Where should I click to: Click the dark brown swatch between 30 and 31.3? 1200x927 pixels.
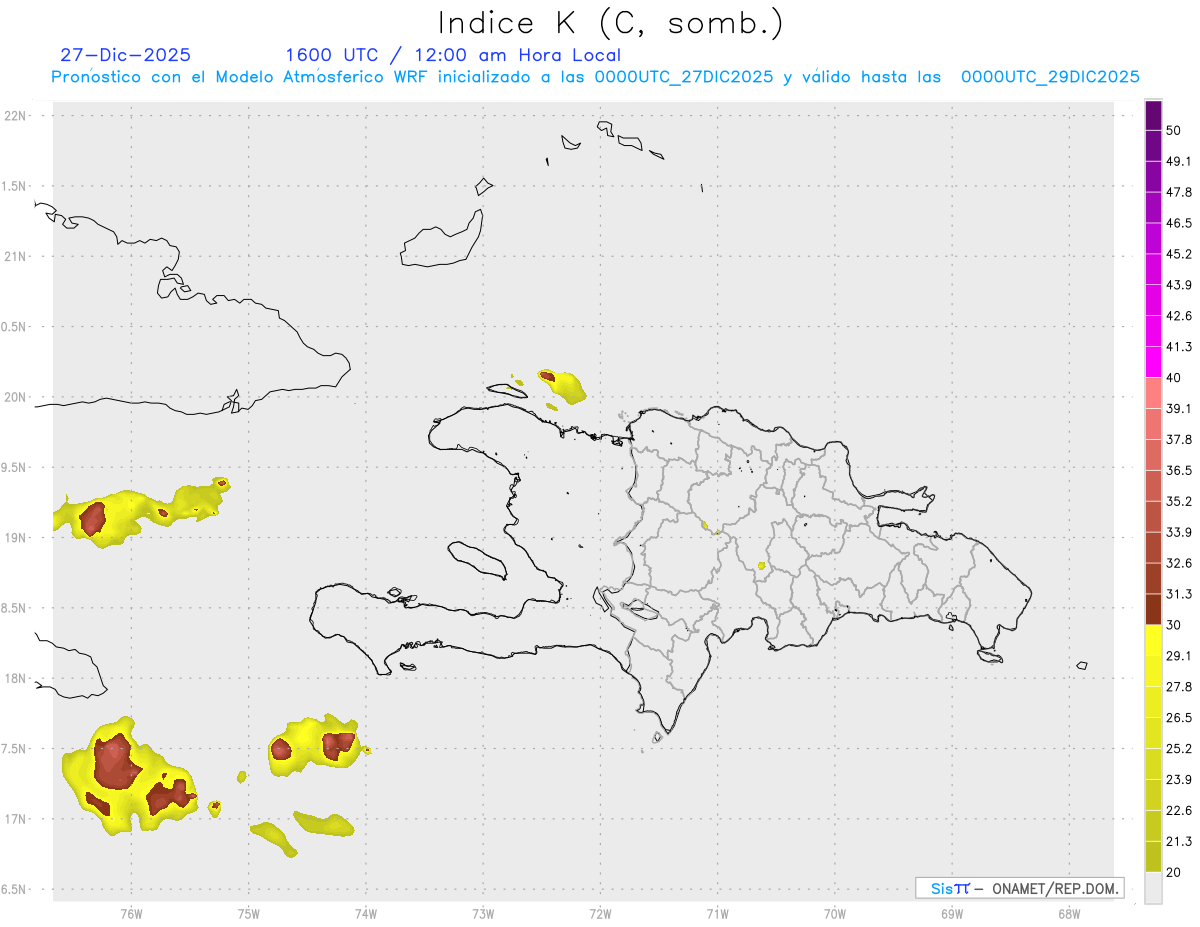(1153, 609)
